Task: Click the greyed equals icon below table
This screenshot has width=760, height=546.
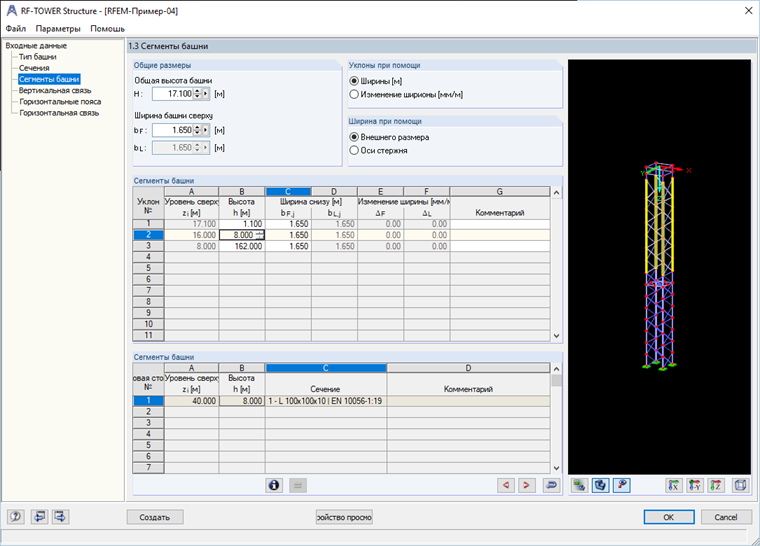Action: coord(298,485)
